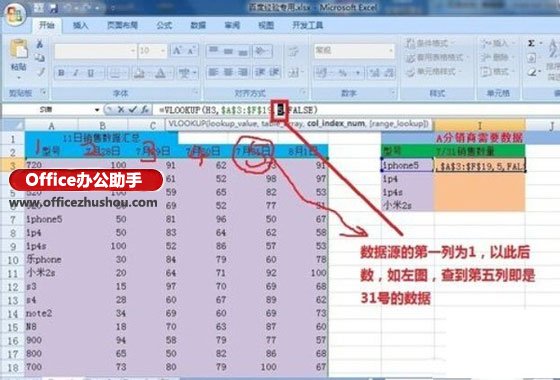Switch to the 插入 ribbon tab

click(80, 25)
